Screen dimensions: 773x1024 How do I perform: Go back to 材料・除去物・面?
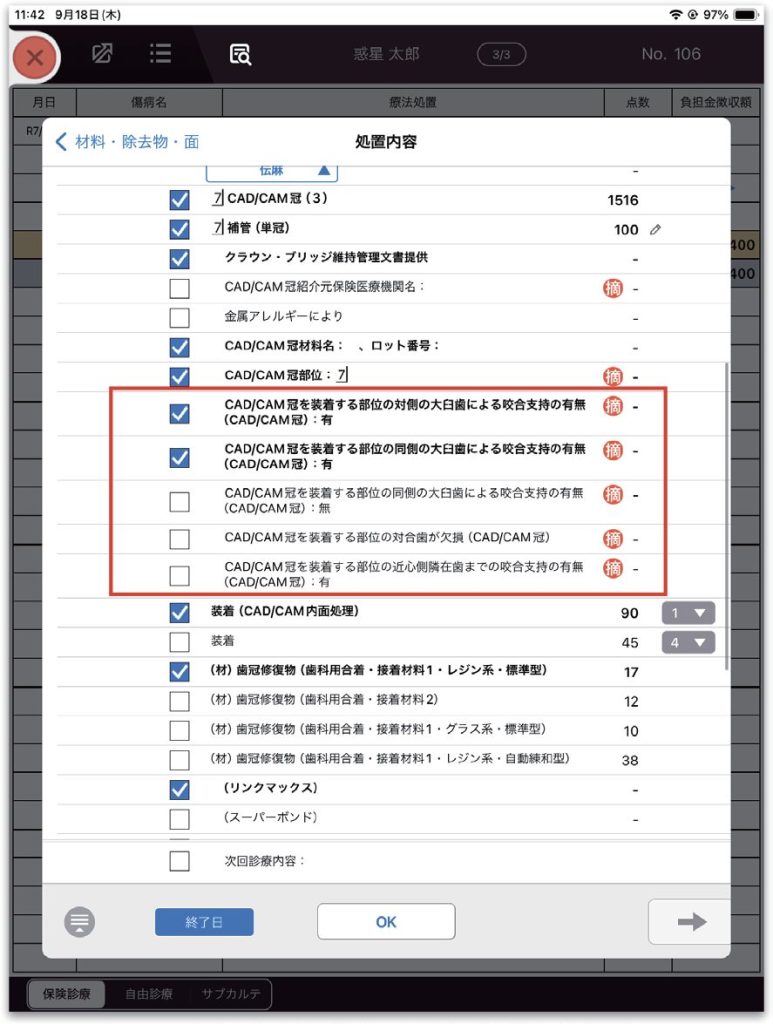click(127, 142)
